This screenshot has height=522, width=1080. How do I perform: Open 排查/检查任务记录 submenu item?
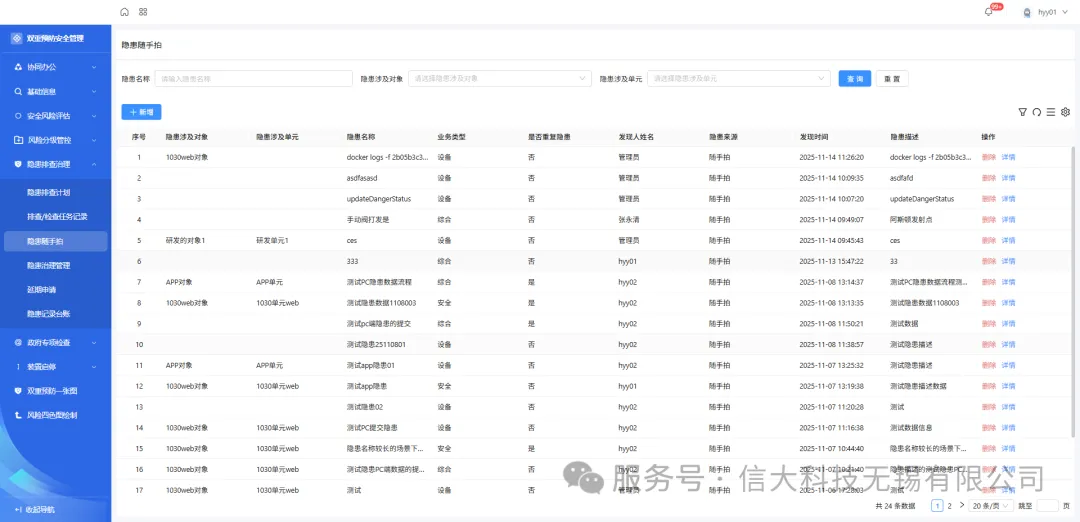pos(57,216)
